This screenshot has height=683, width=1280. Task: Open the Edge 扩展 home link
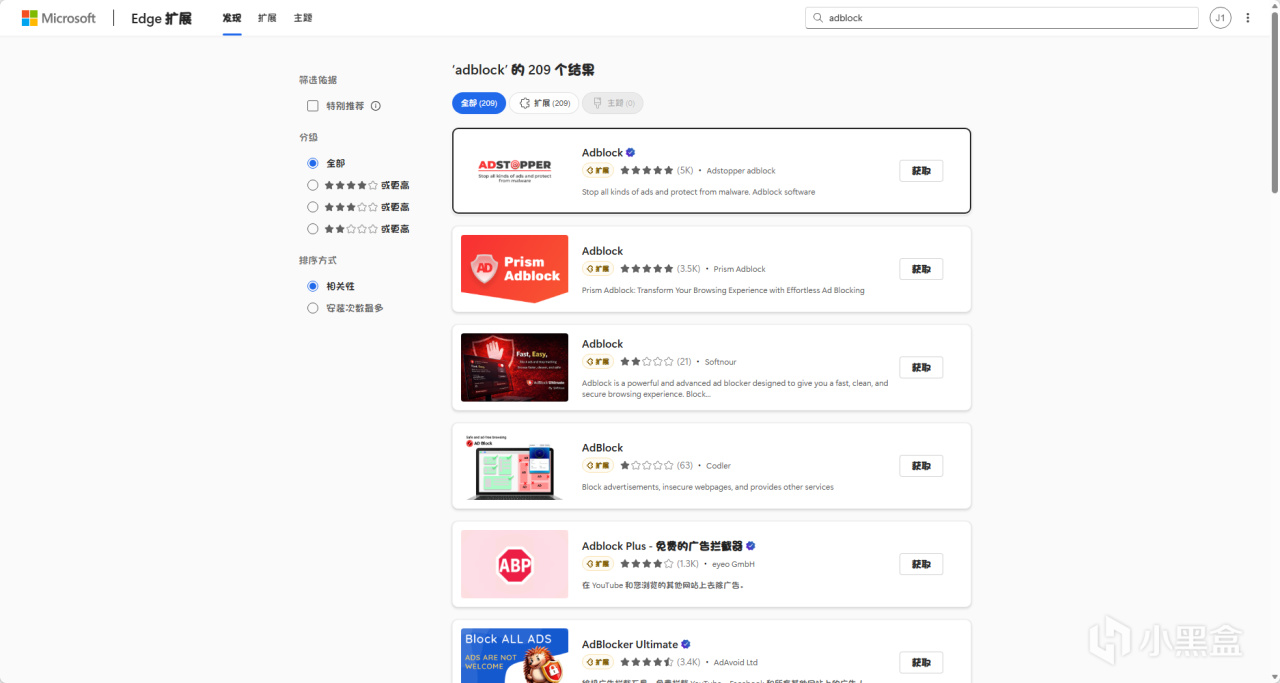coord(161,18)
